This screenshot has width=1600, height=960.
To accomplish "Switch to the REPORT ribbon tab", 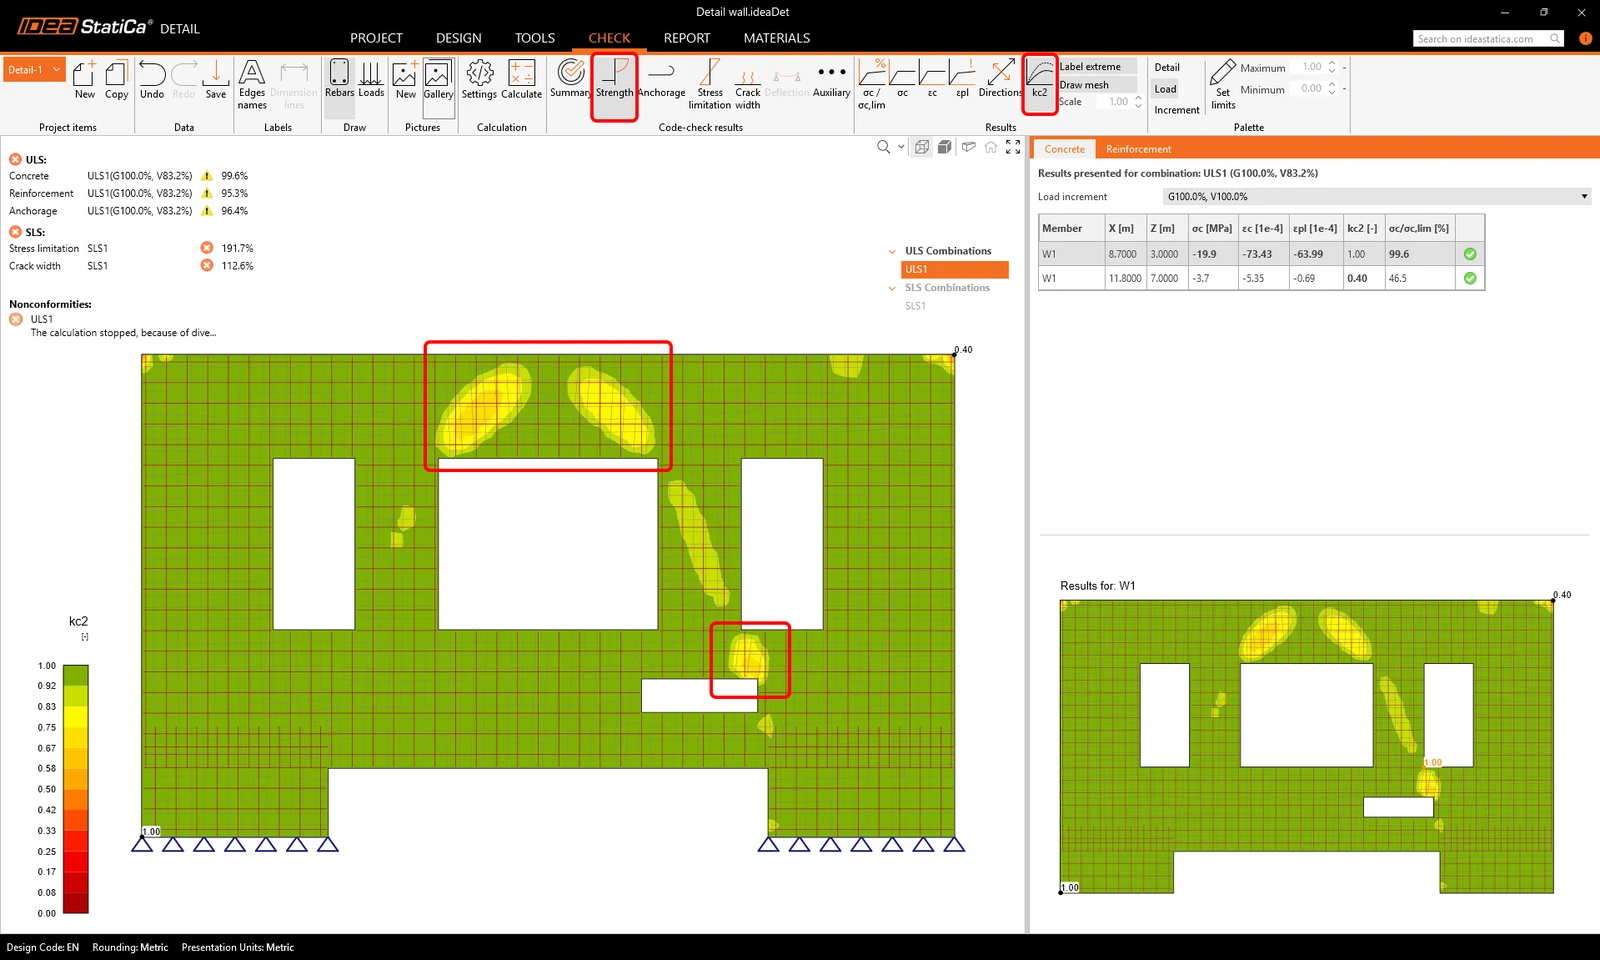I will pyautogui.click(x=687, y=38).
